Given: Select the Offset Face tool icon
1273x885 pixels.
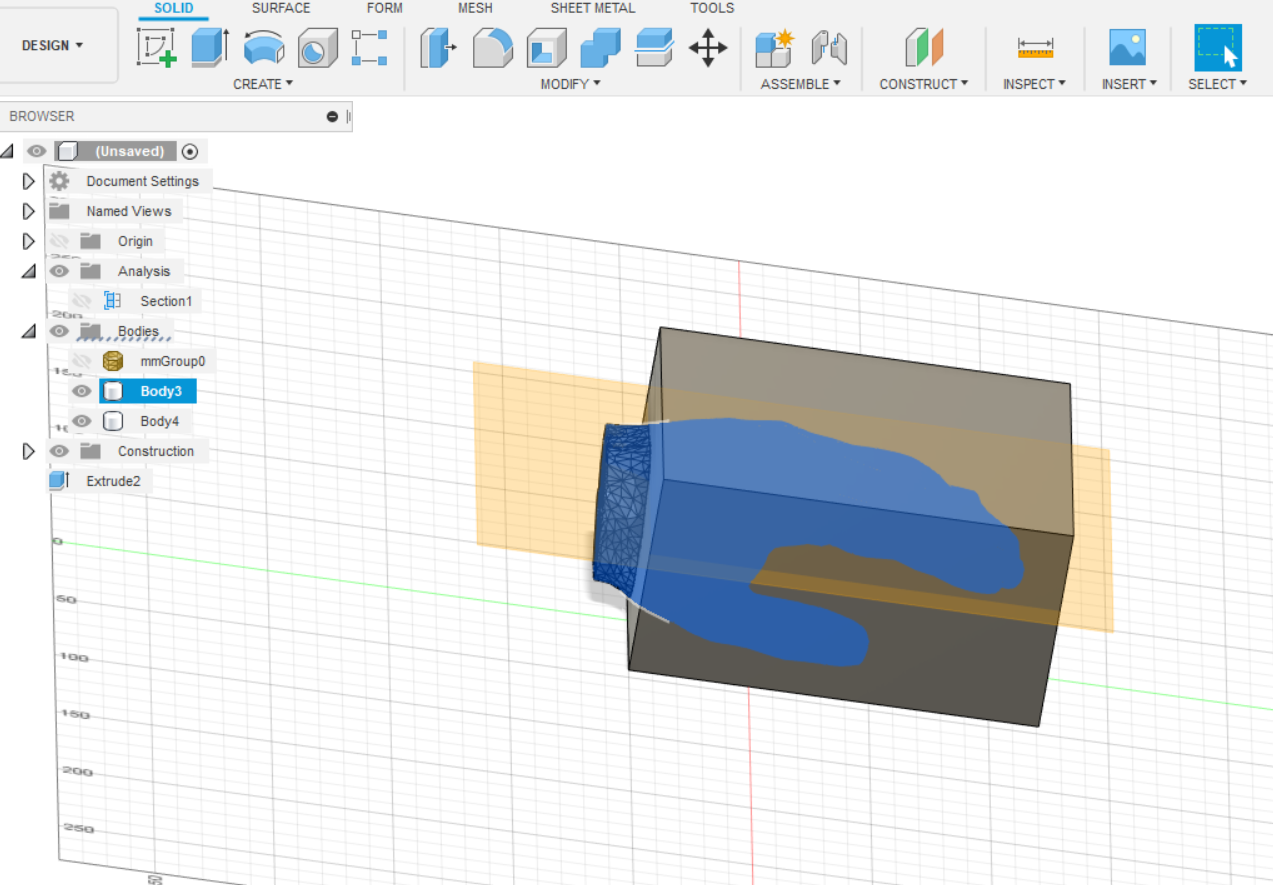Looking at the screenshot, I should point(654,48).
